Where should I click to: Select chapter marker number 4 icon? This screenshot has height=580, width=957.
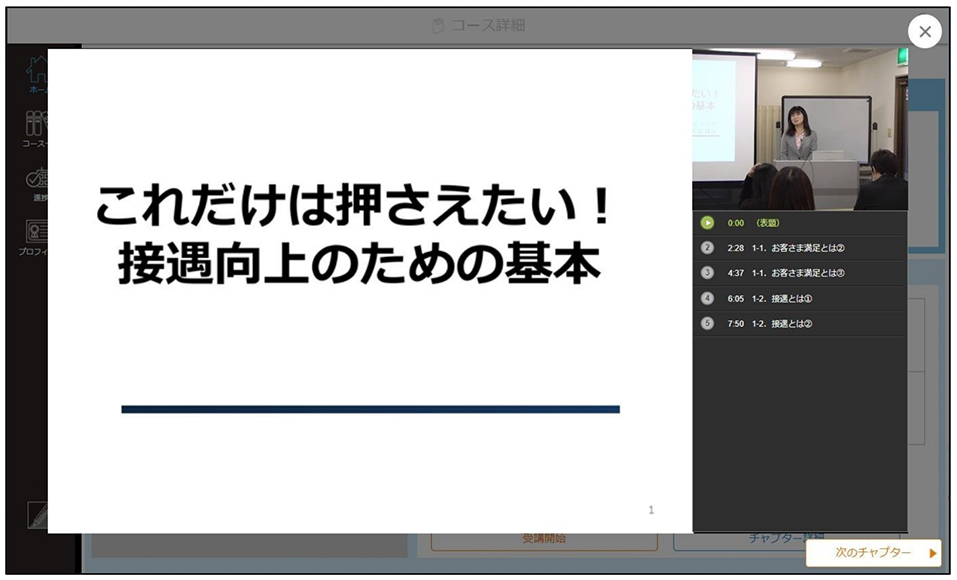pyautogui.click(x=707, y=299)
